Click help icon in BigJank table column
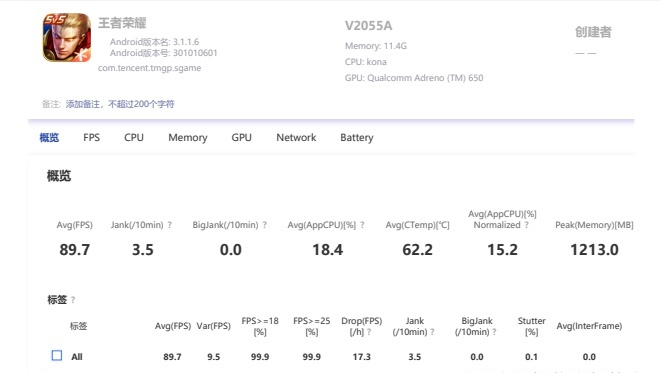The height and width of the screenshot is (373, 661). click(494, 332)
